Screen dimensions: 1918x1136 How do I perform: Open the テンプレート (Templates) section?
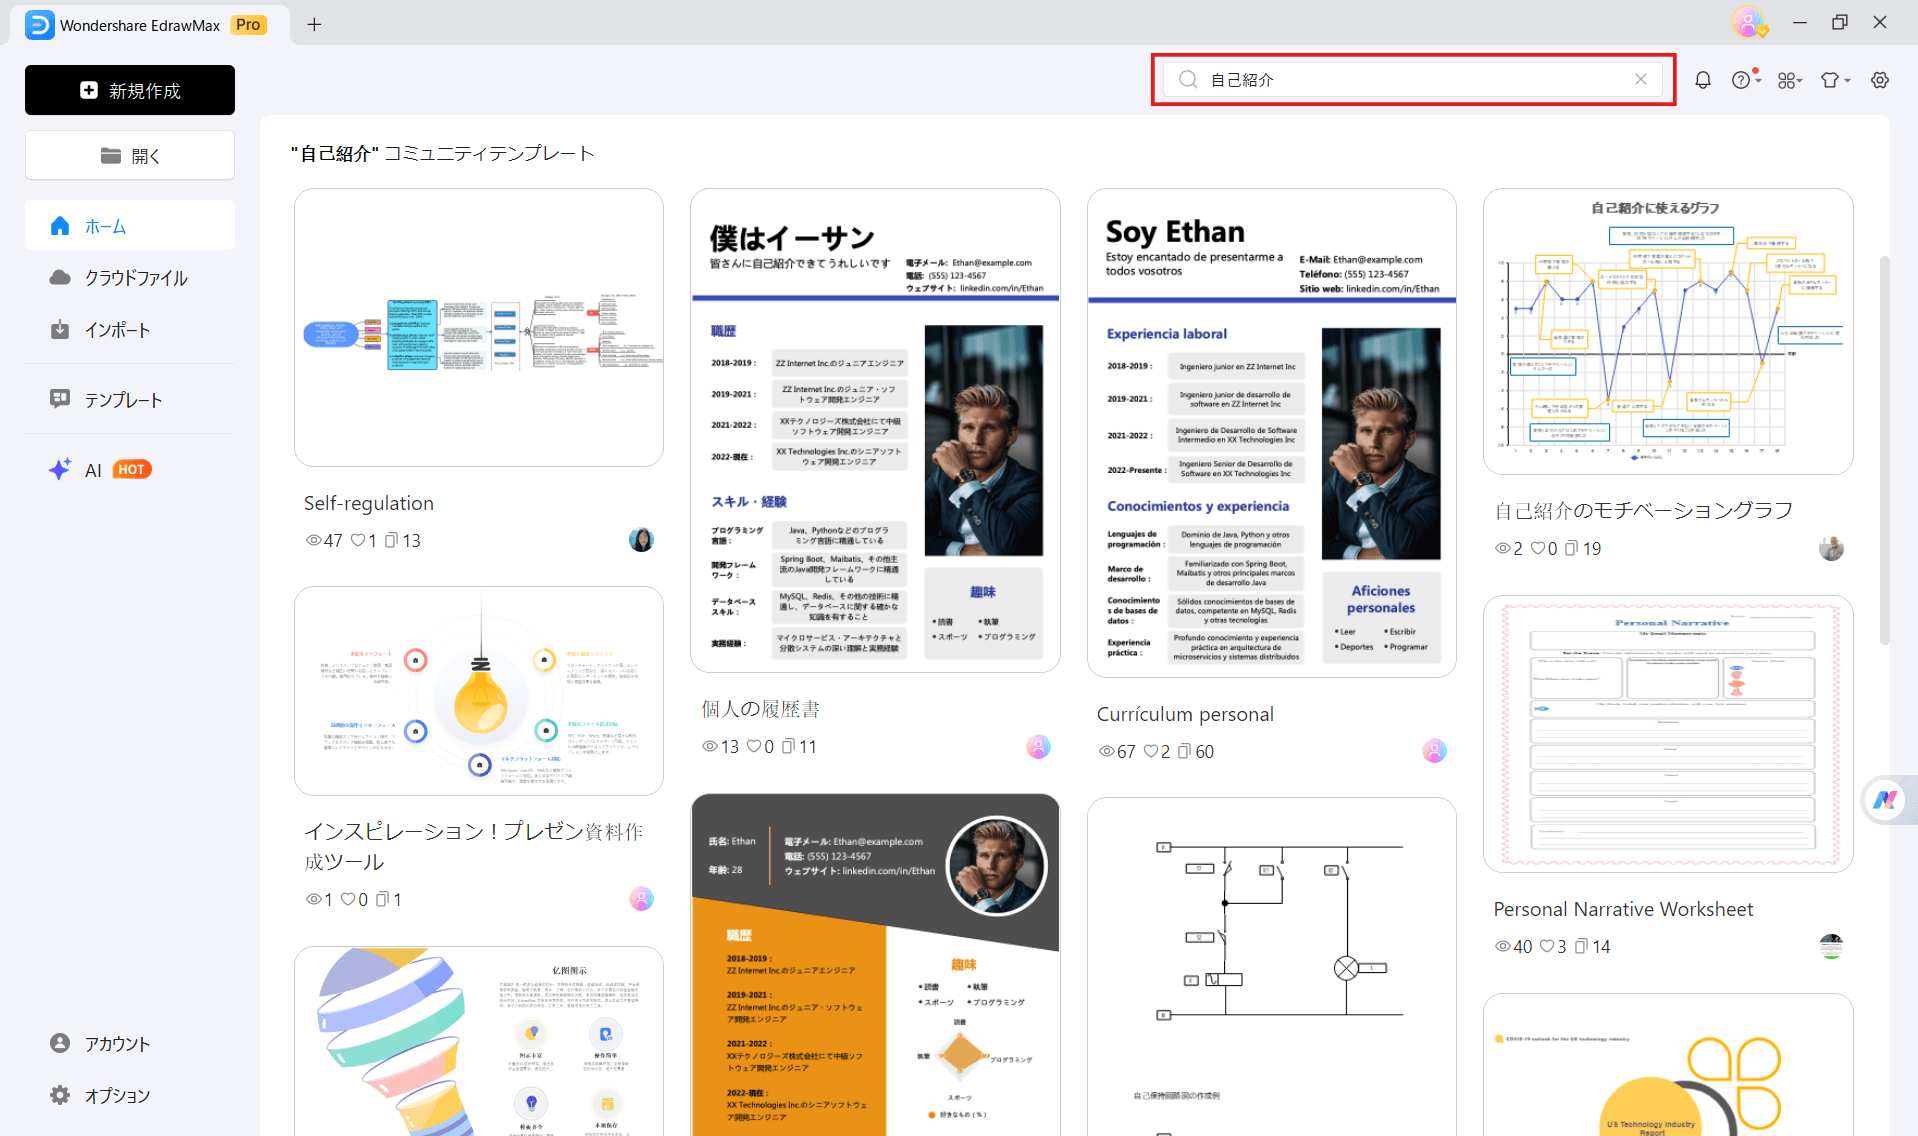[x=122, y=399]
